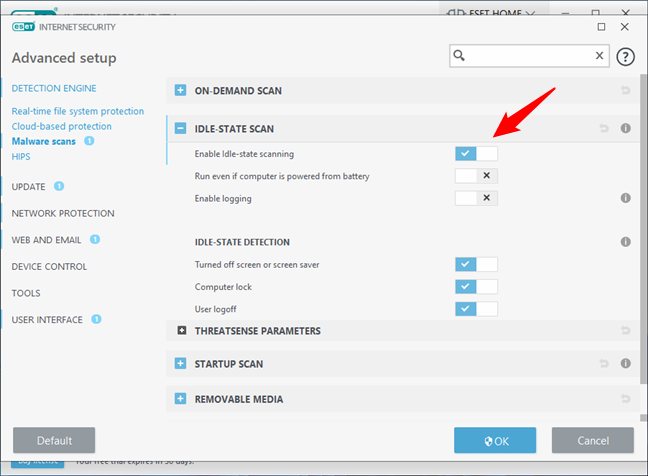This screenshot has height=476, width=648.
Task: Toggle User logoff detection switch
Action: (x=476, y=309)
